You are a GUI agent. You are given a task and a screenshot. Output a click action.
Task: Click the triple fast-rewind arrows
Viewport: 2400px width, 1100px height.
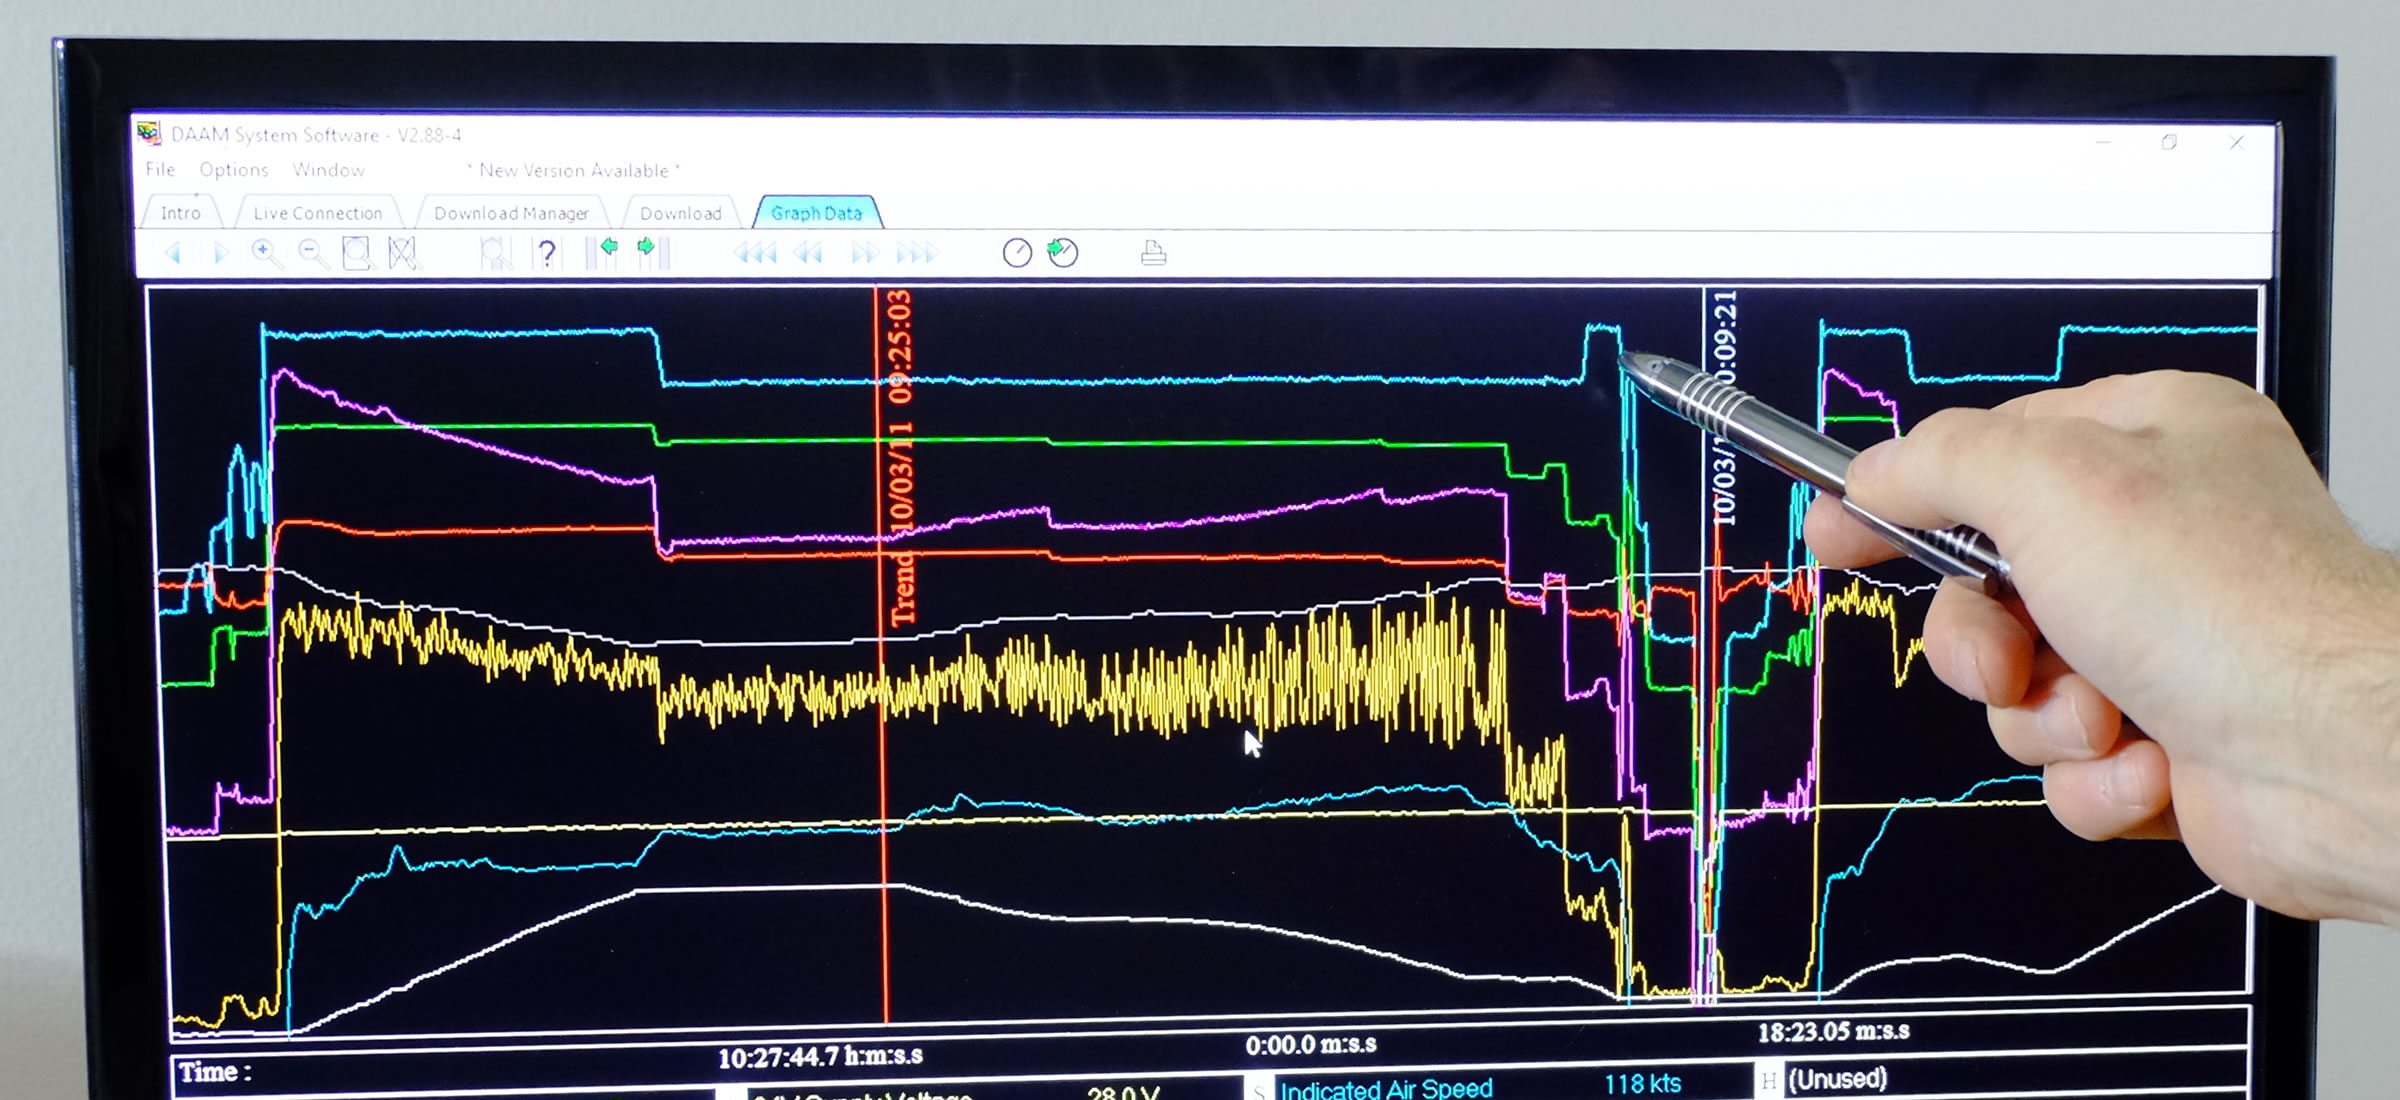point(755,254)
